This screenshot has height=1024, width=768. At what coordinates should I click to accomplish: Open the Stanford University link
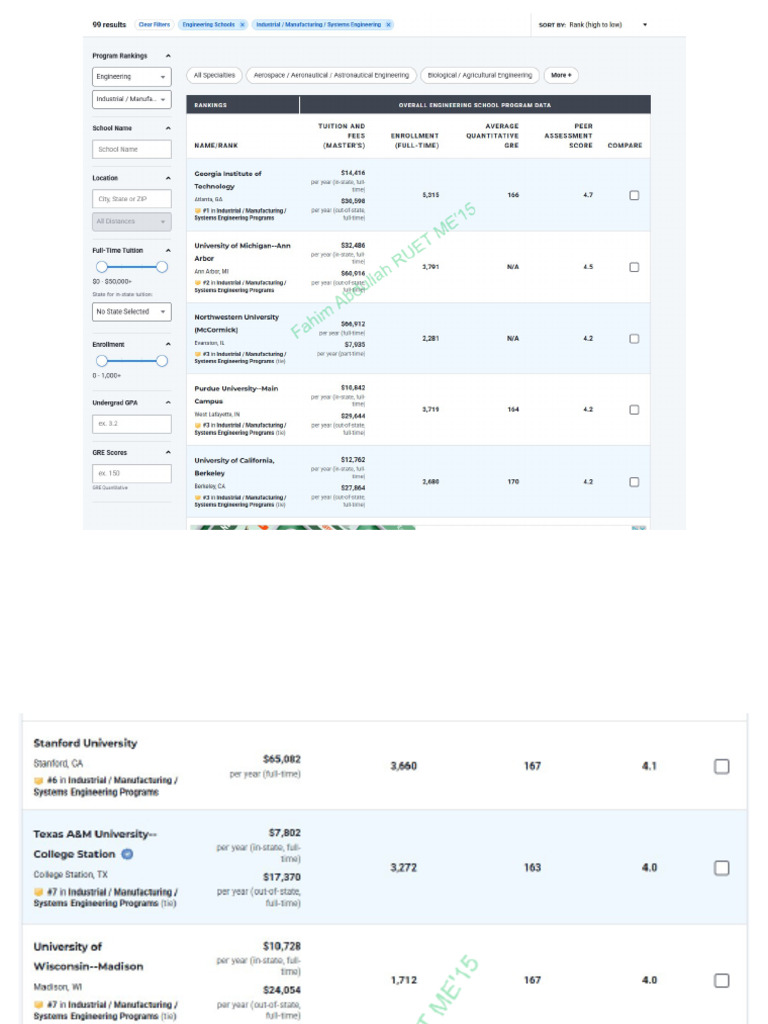(86, 743)
